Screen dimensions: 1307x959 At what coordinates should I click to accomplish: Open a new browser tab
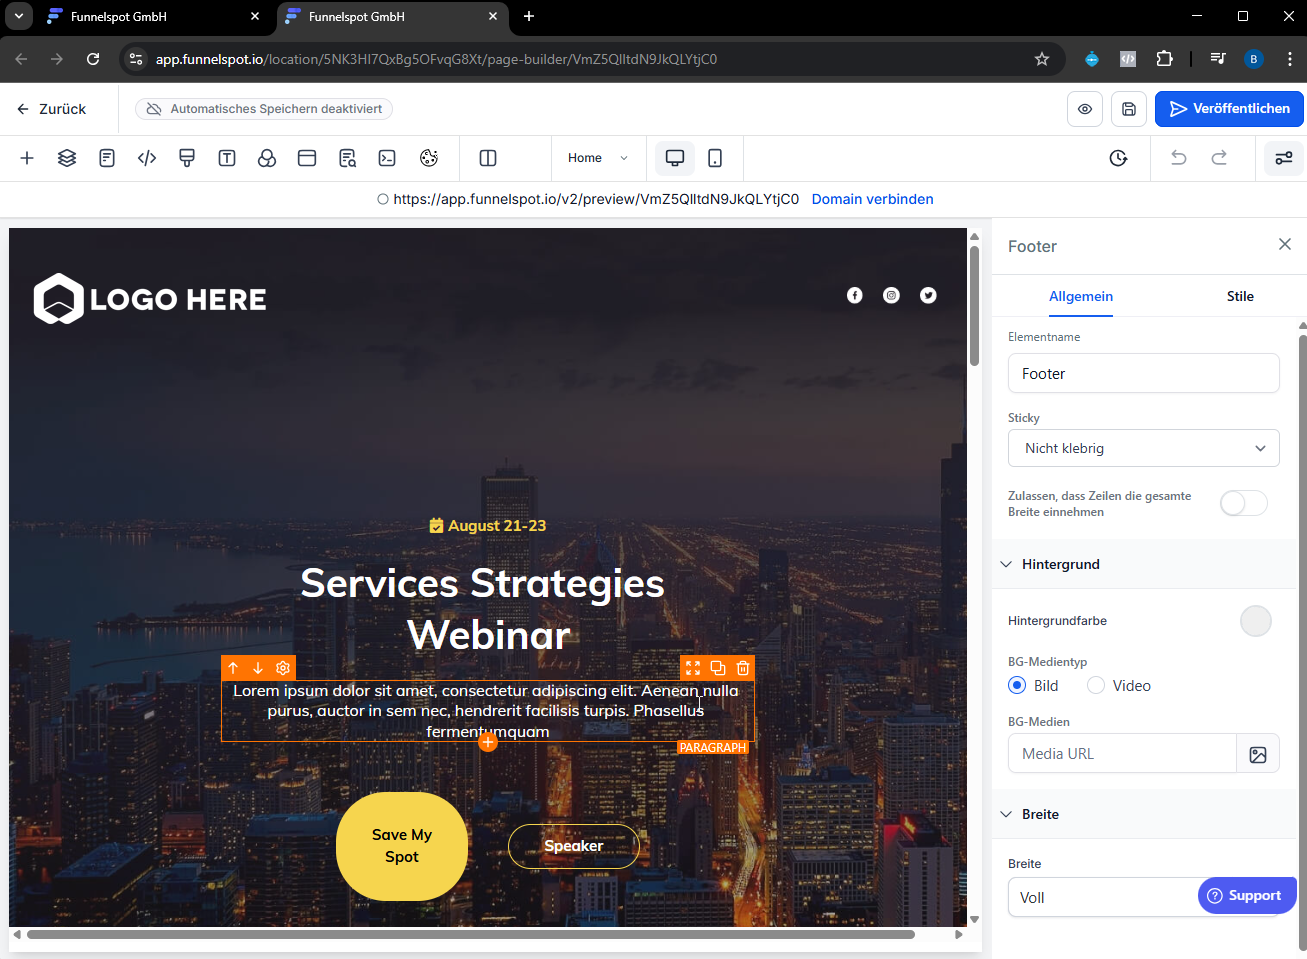click(529, 16)
